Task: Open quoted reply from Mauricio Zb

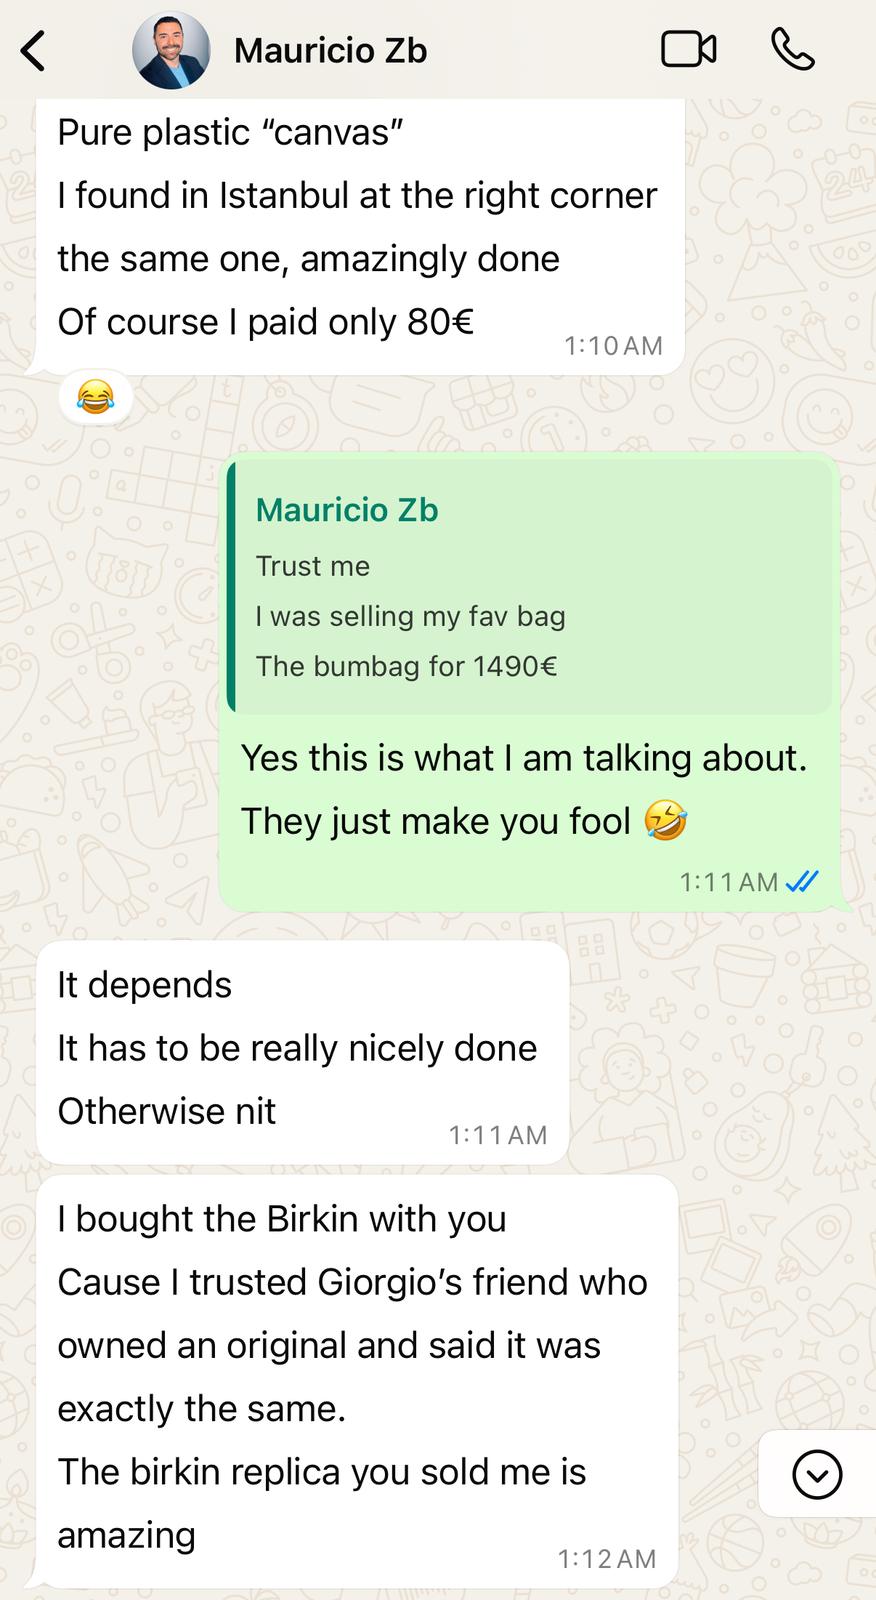Action: [530, 587]
